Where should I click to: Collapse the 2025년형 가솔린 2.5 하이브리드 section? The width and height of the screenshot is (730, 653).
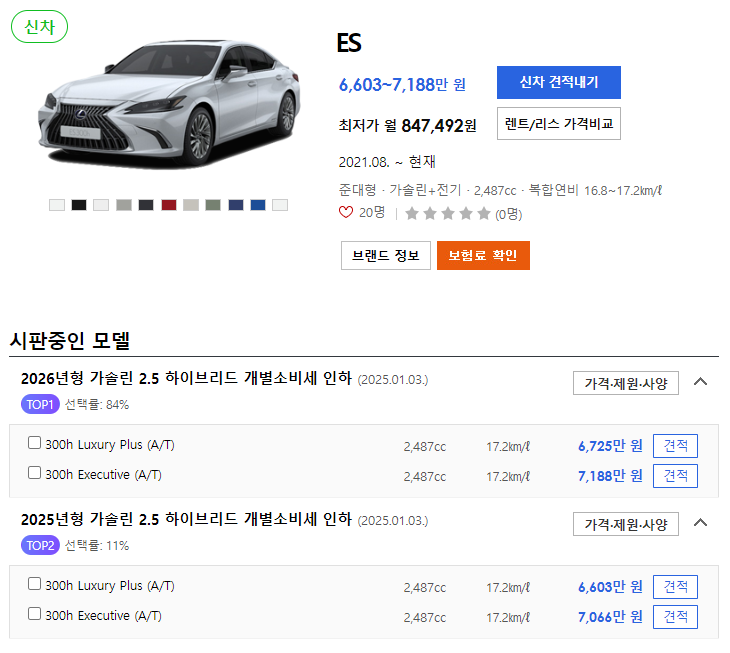click(x=700, y=523)
